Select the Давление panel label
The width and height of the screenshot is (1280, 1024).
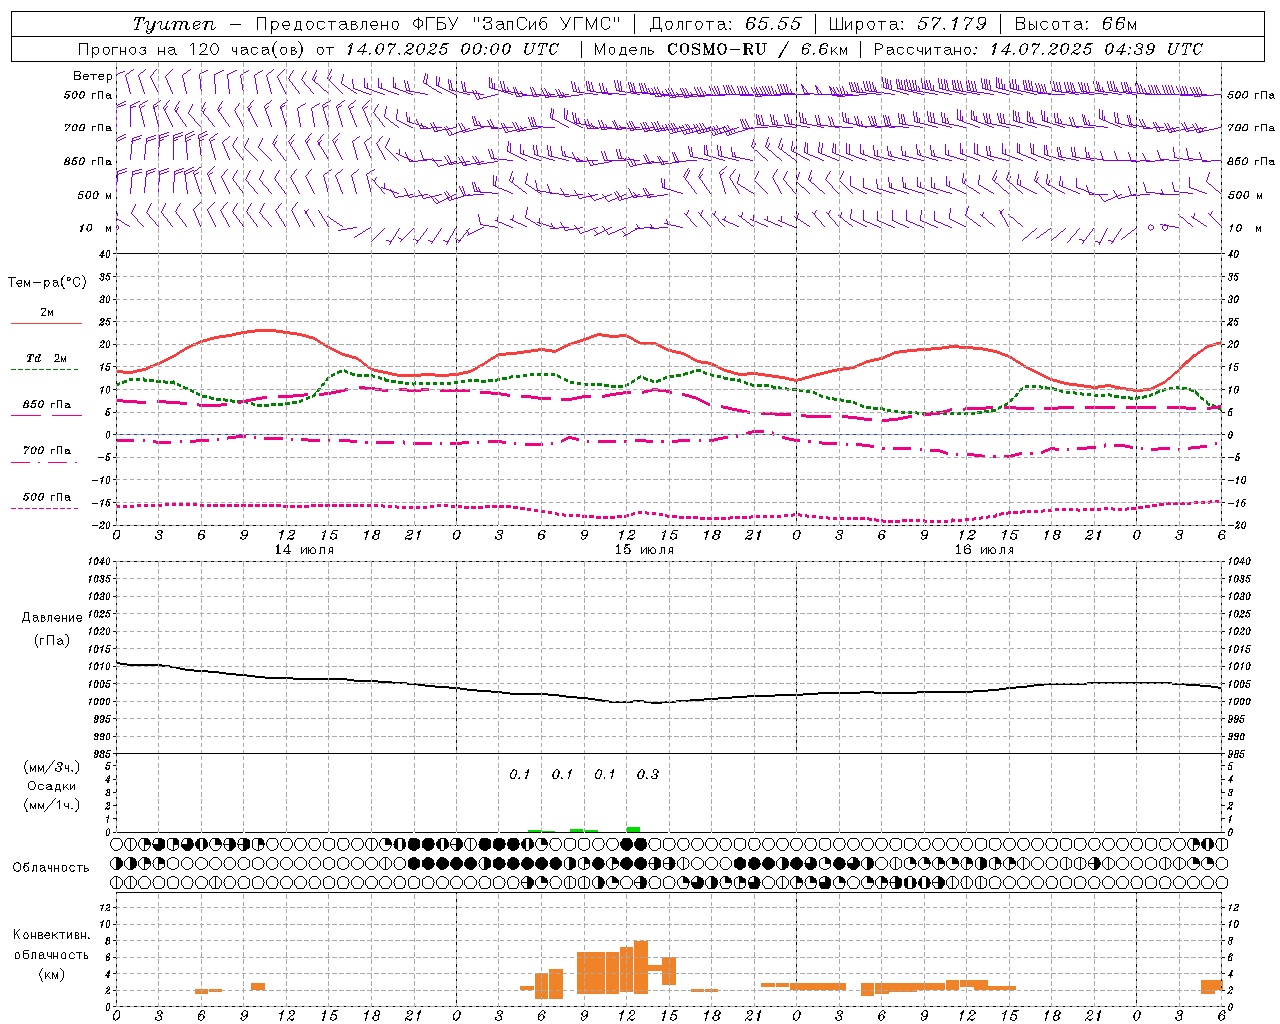(52, 618)
